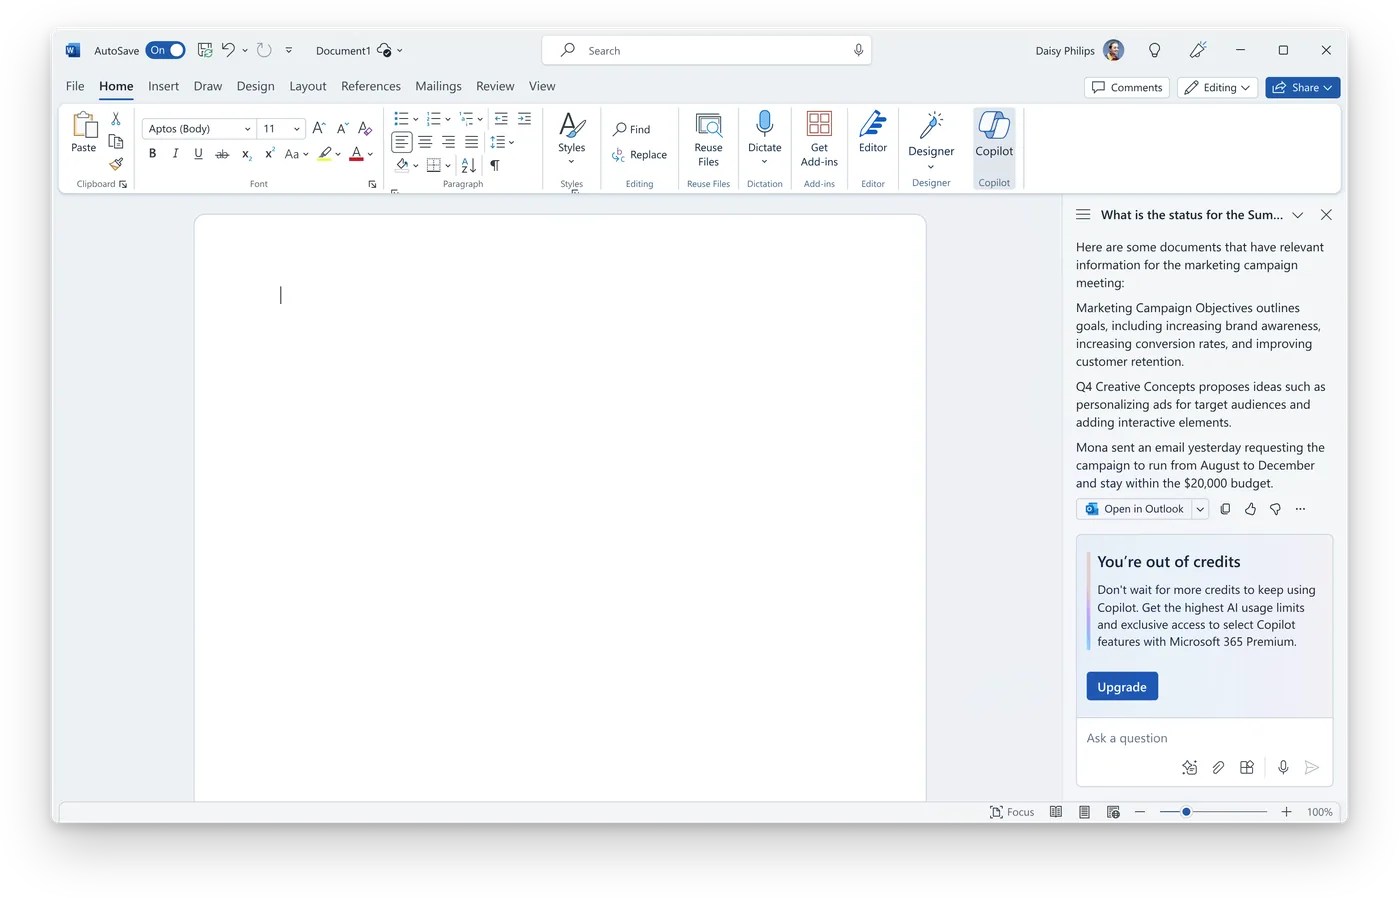Viewport: 1400px width, 898px height.
Task: Use microphone in Copilot chat box
Action: [1283, 767]
